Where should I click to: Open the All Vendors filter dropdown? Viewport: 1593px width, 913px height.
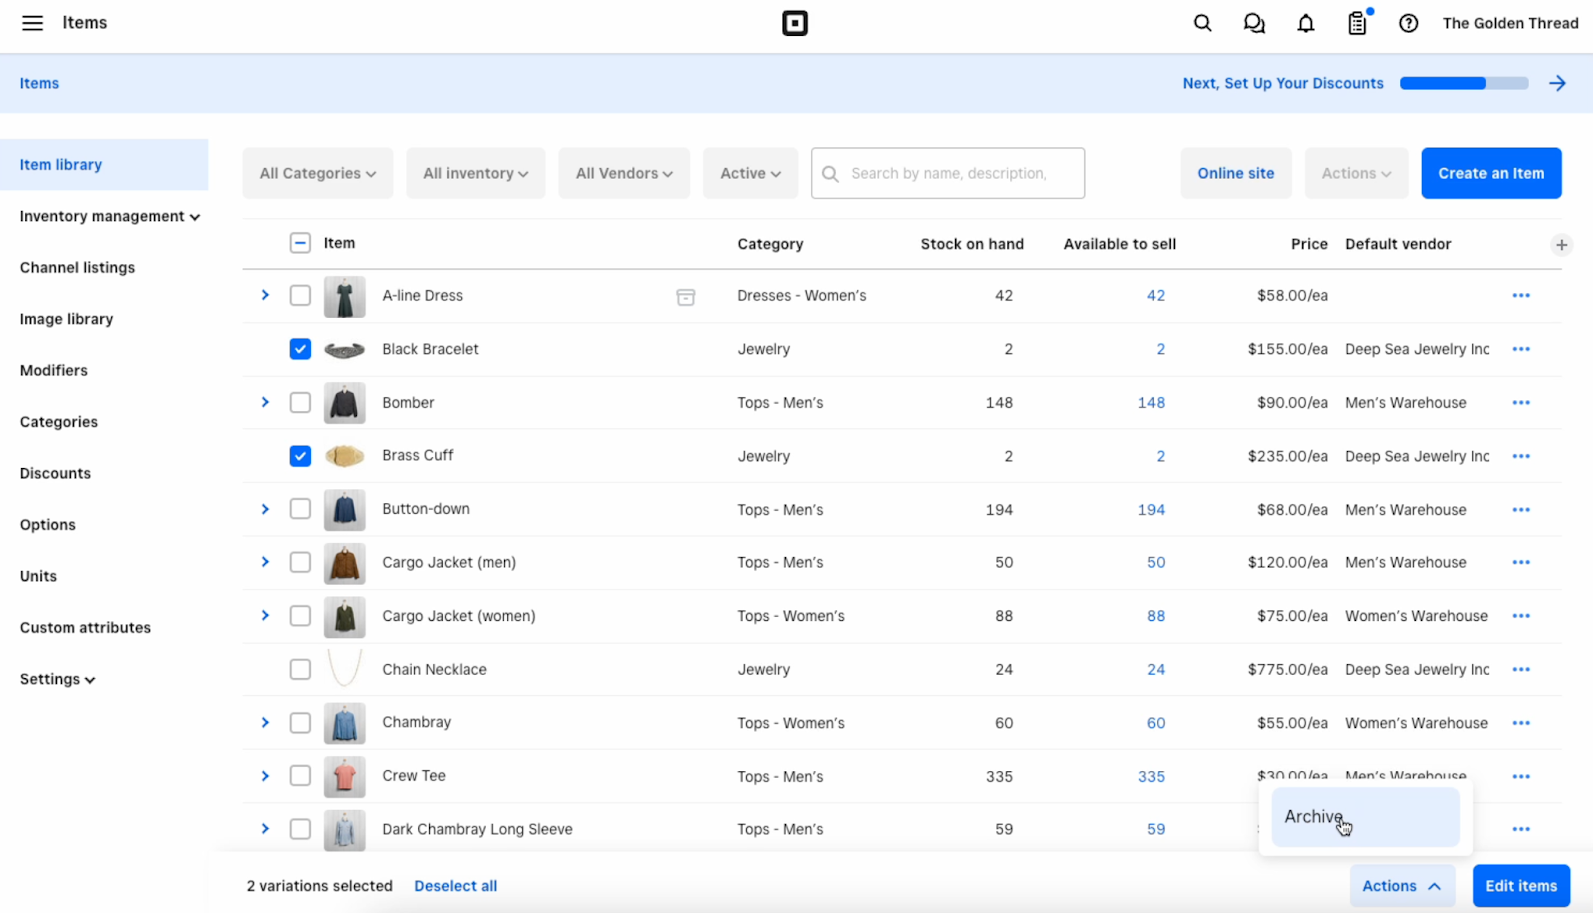pyautogui.click(x=624, y=173)
